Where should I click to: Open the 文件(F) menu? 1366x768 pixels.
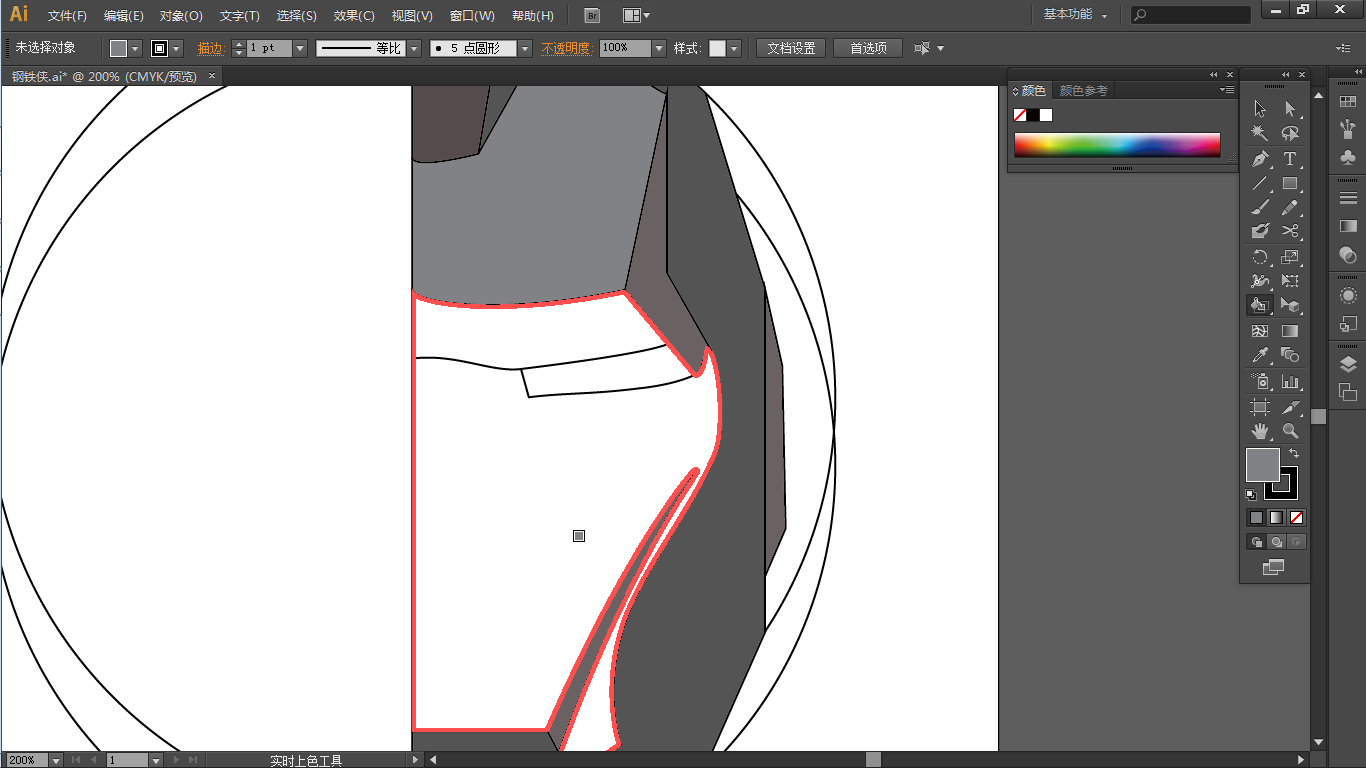[67, 16]
